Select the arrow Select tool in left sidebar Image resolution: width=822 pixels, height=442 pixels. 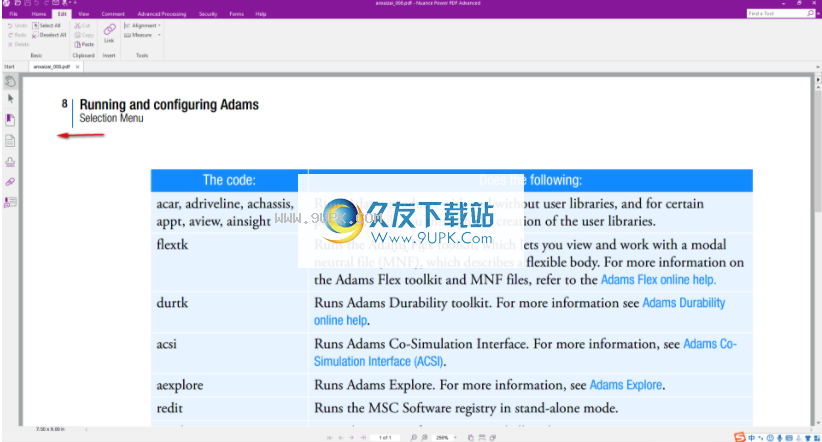[x=10, y=99]
